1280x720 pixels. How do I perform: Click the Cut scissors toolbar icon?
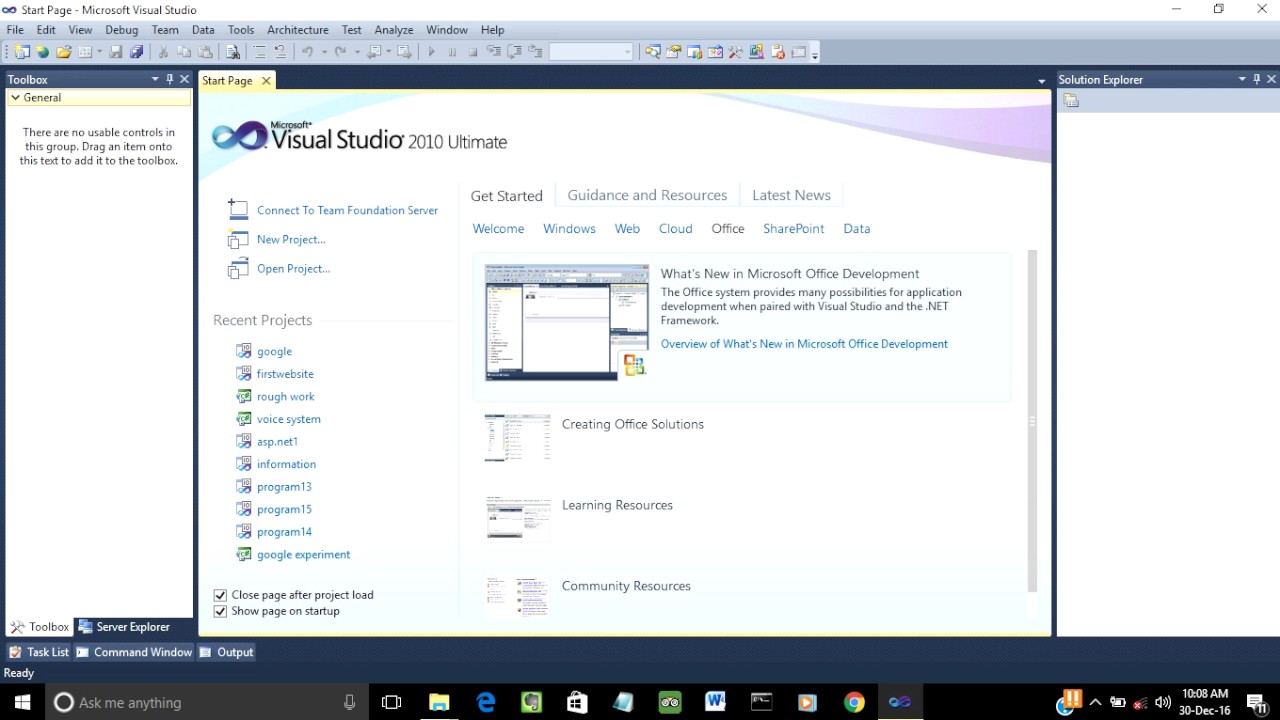tap(163, 52)
